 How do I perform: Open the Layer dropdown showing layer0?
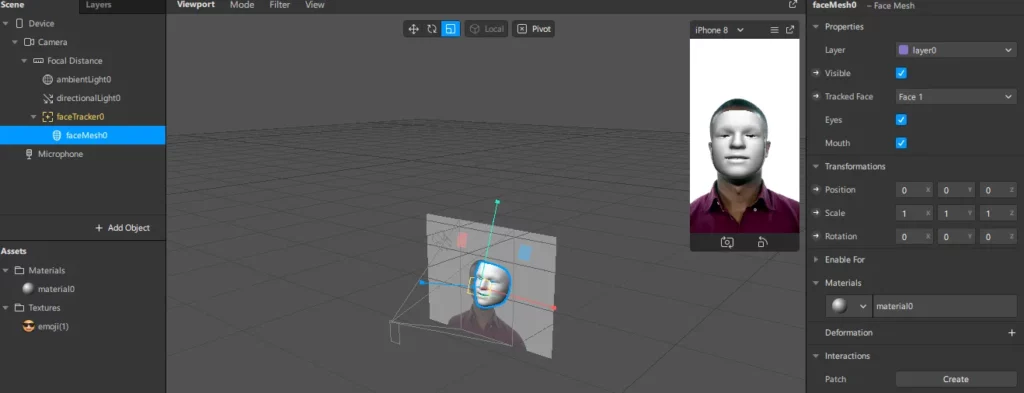955,50
